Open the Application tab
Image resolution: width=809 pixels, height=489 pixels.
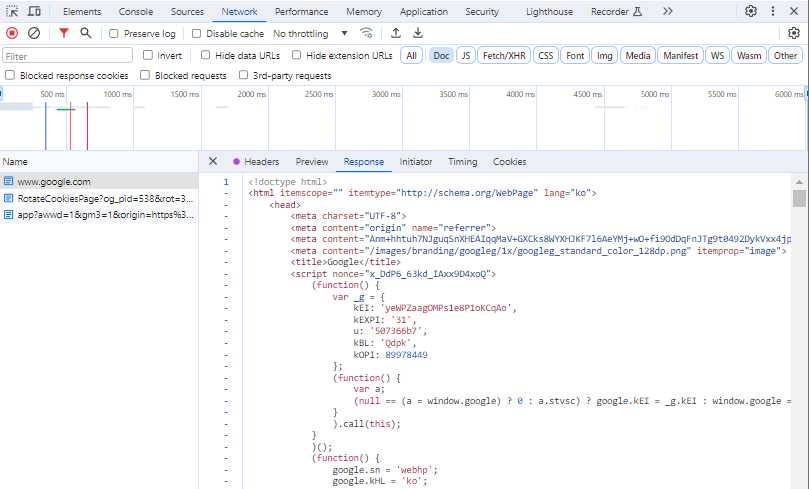pyautogui.click(x=424, y=11)
